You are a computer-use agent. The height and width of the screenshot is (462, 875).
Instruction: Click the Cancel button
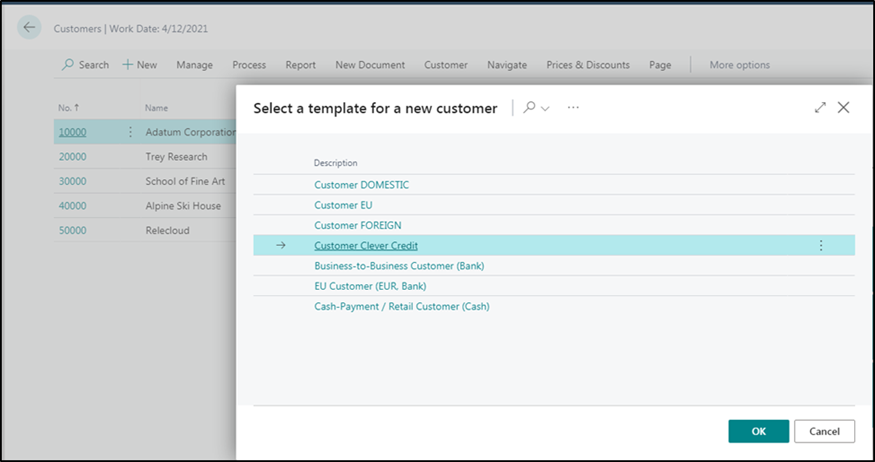tap(824, 431)
